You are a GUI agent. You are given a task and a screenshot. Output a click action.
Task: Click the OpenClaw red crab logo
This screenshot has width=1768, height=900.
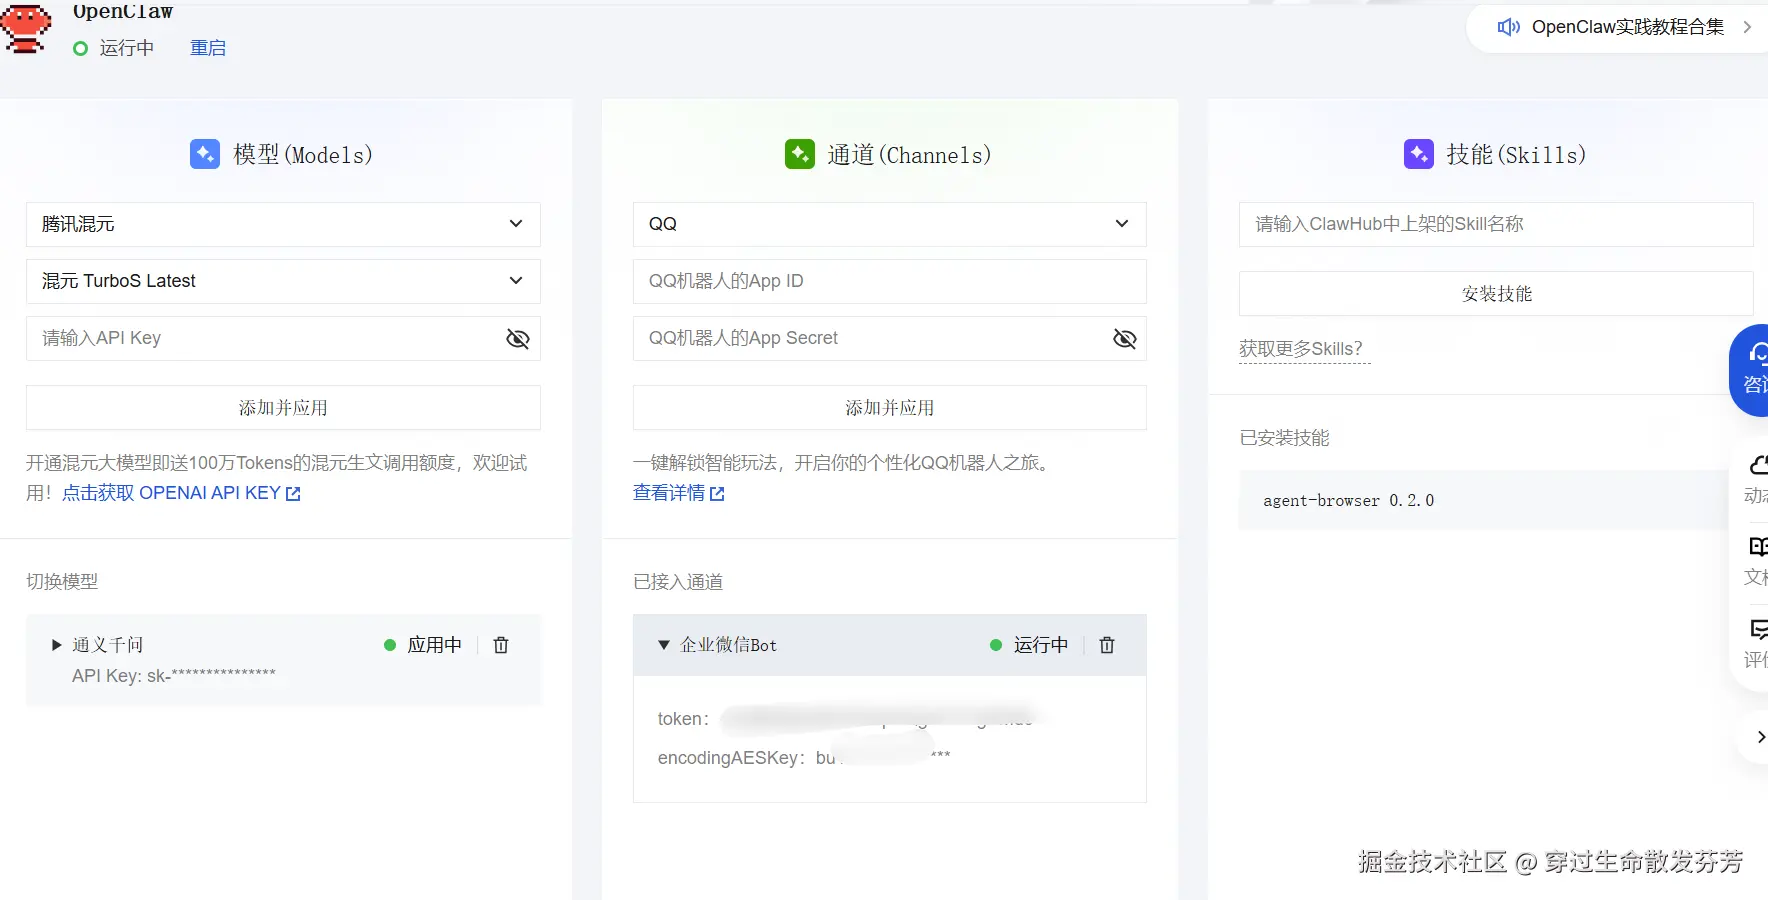pyautogui.click(x=26, y=28)
